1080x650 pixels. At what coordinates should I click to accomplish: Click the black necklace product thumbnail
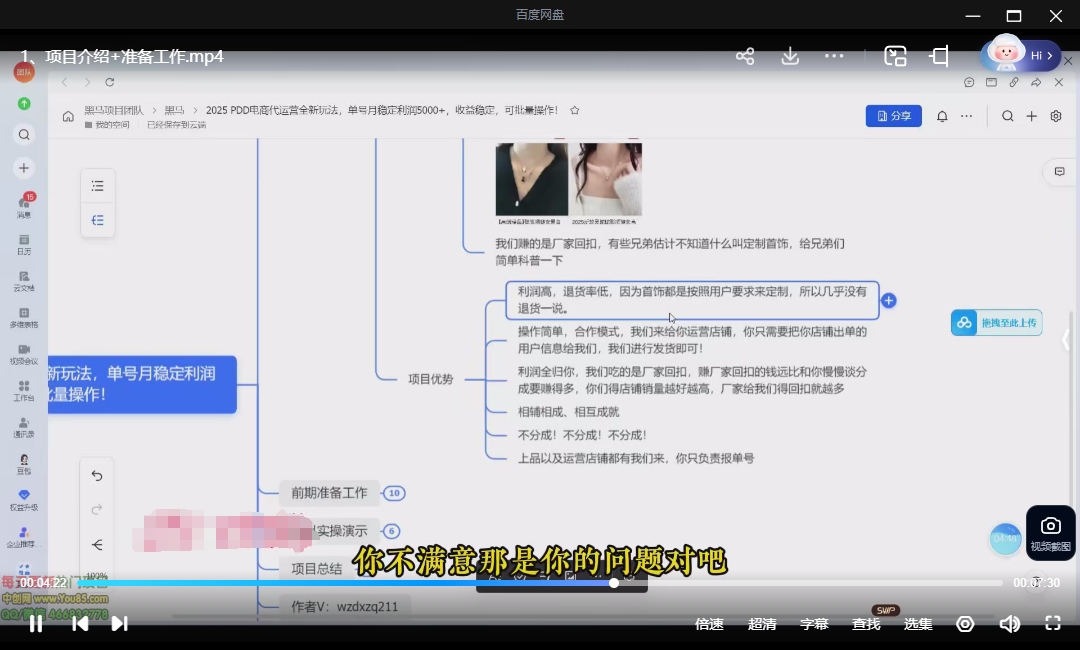pyautogui.click(x=532, y=179)
